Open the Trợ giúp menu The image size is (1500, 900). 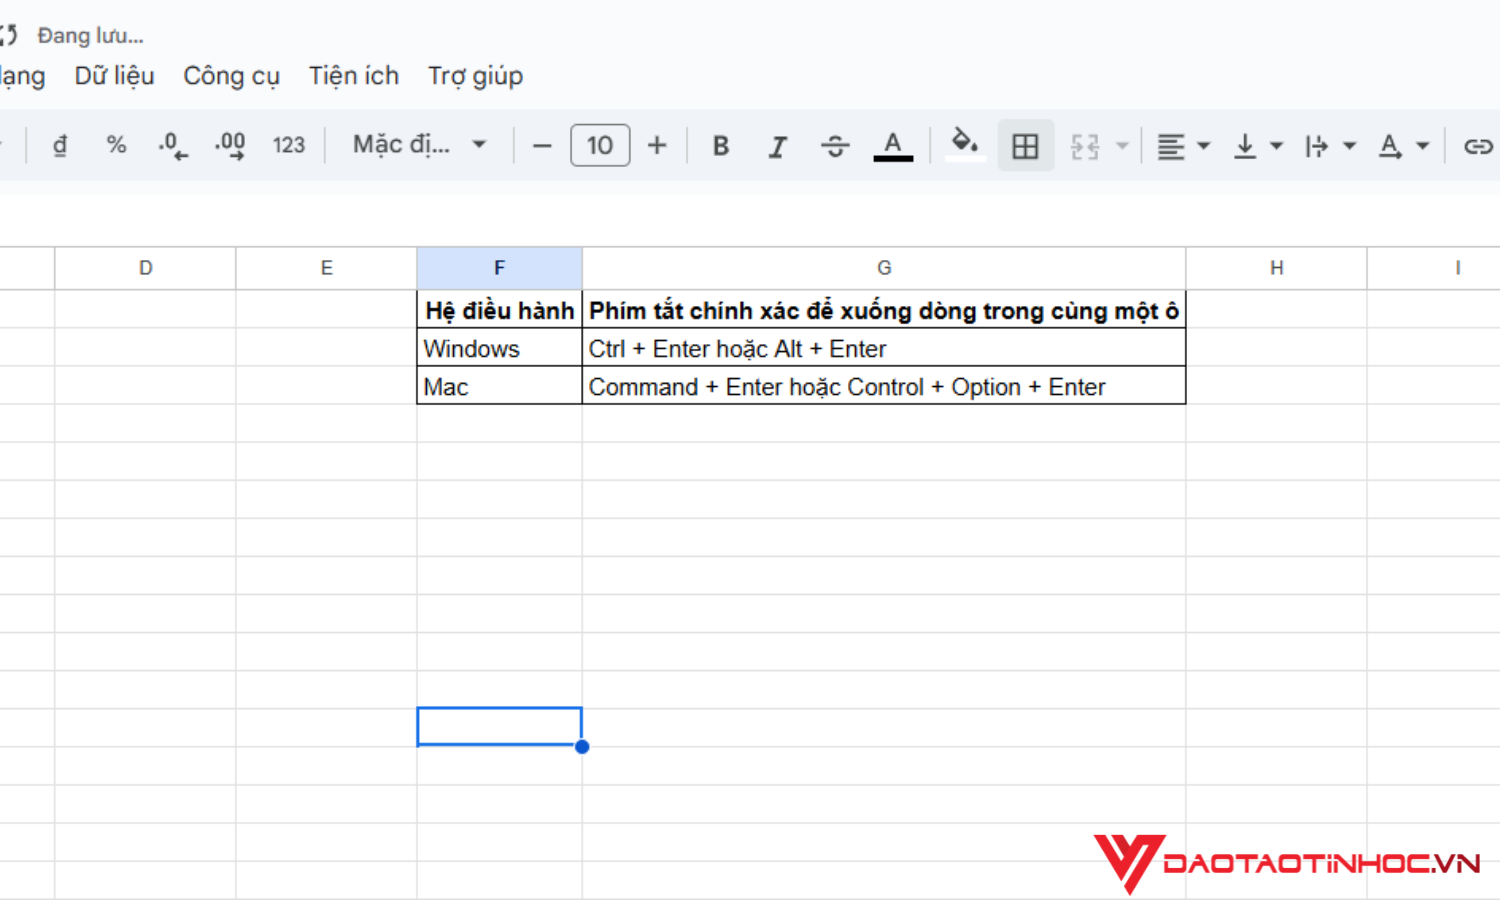pos(475,75)
